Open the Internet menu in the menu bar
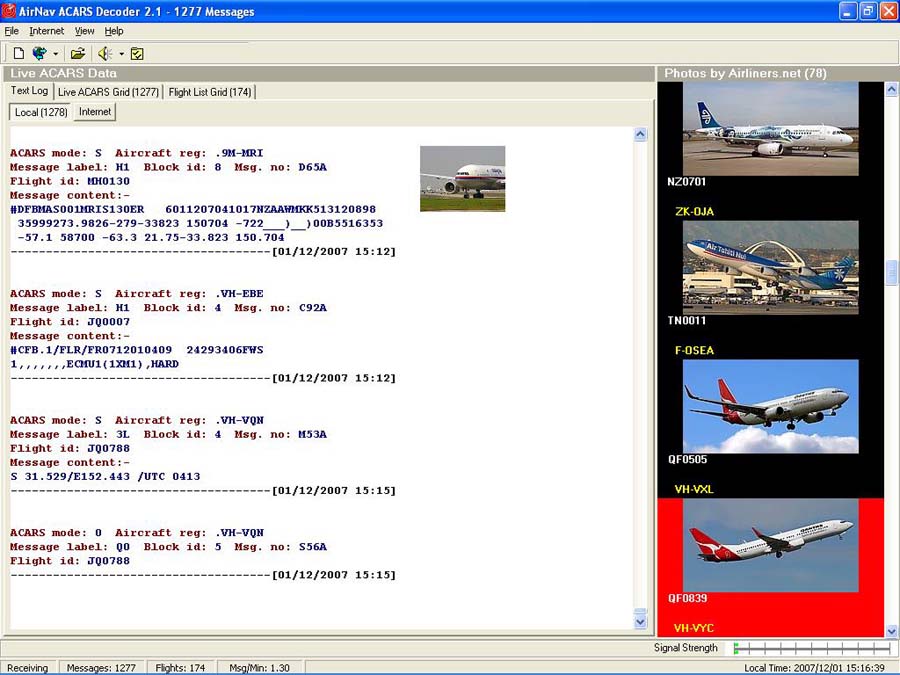The width and height of the screenshot is (900, 675). coord(46,31)
